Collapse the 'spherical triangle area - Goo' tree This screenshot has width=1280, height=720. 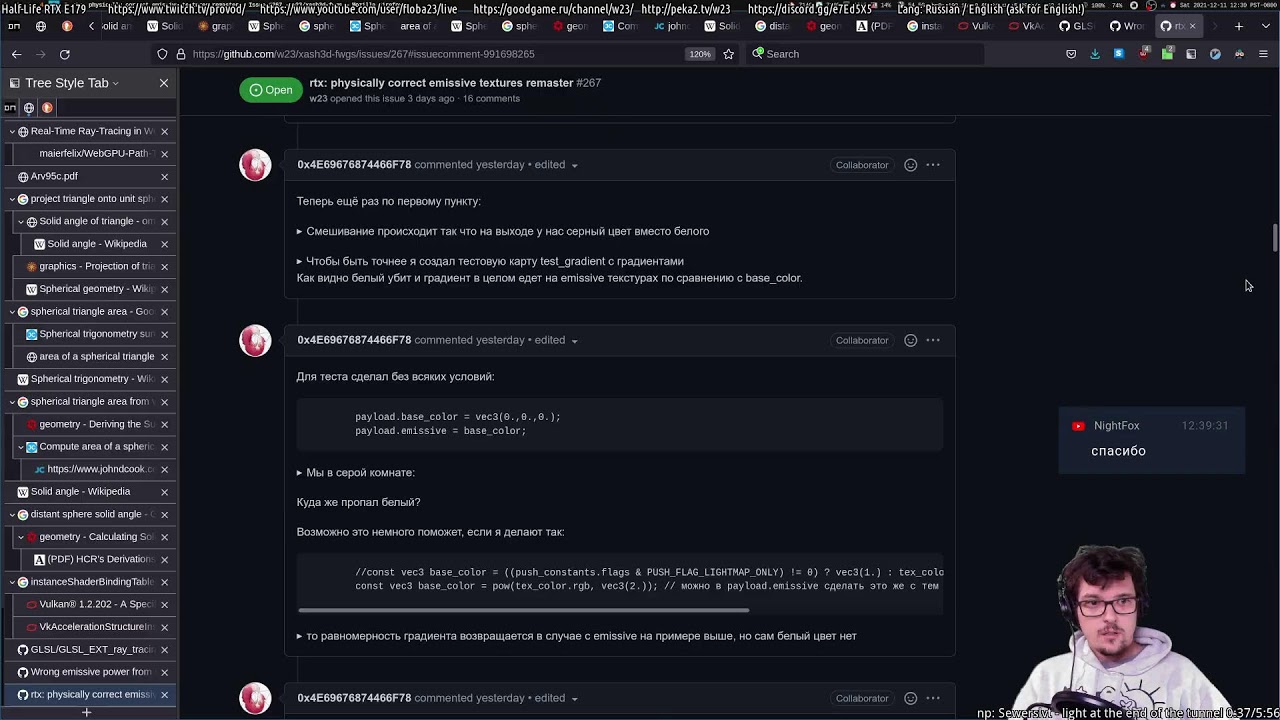click(12, 311)
